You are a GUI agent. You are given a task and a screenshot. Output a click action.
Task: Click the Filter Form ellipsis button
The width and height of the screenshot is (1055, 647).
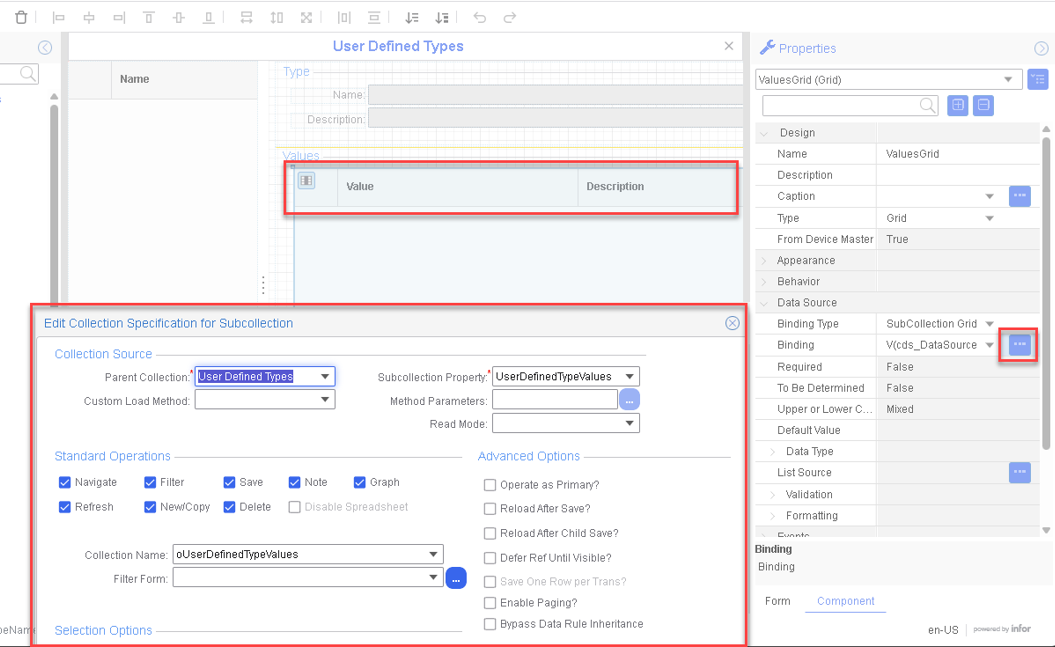(456, 578)
